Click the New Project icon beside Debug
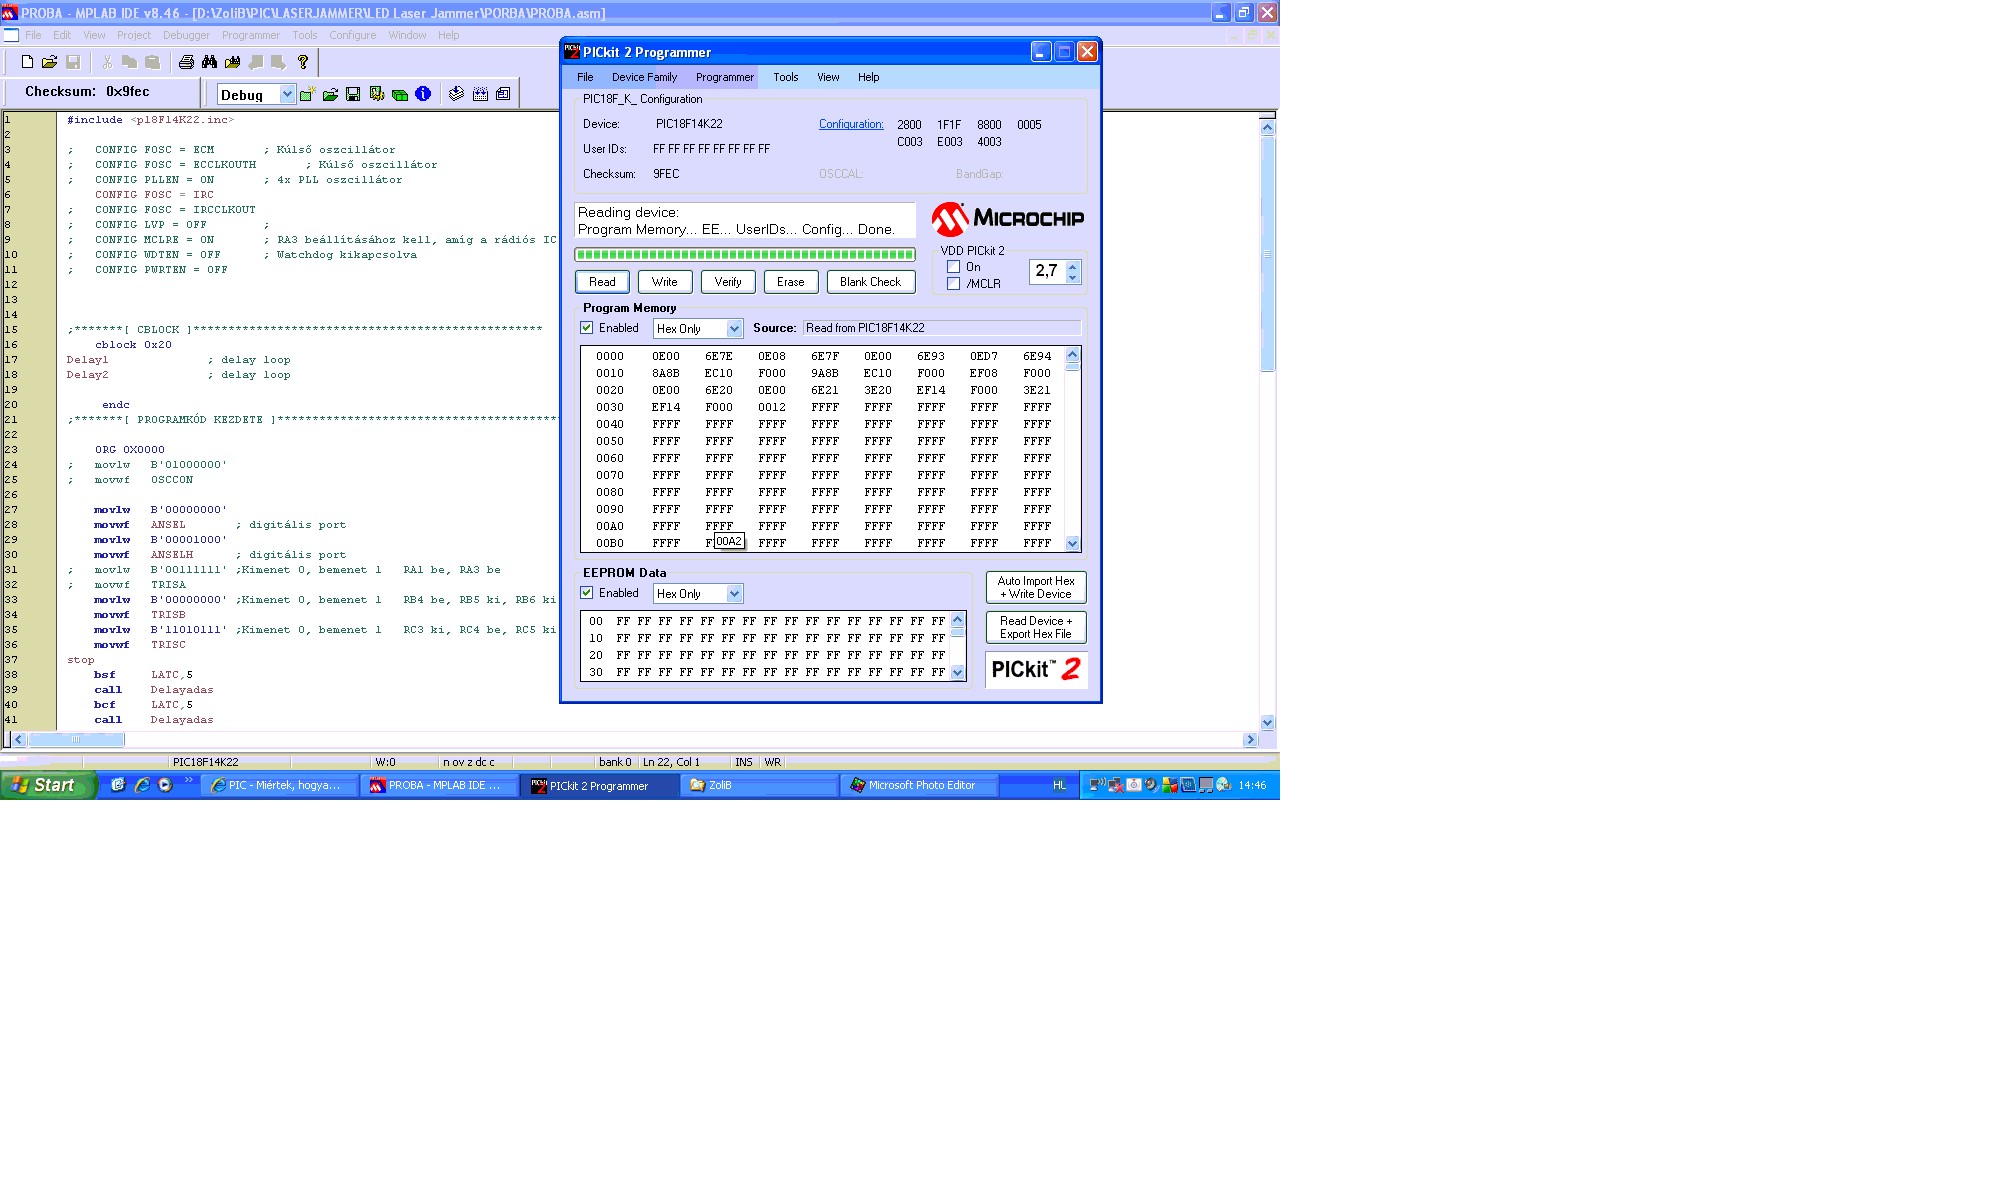 [x=307, y=94]
